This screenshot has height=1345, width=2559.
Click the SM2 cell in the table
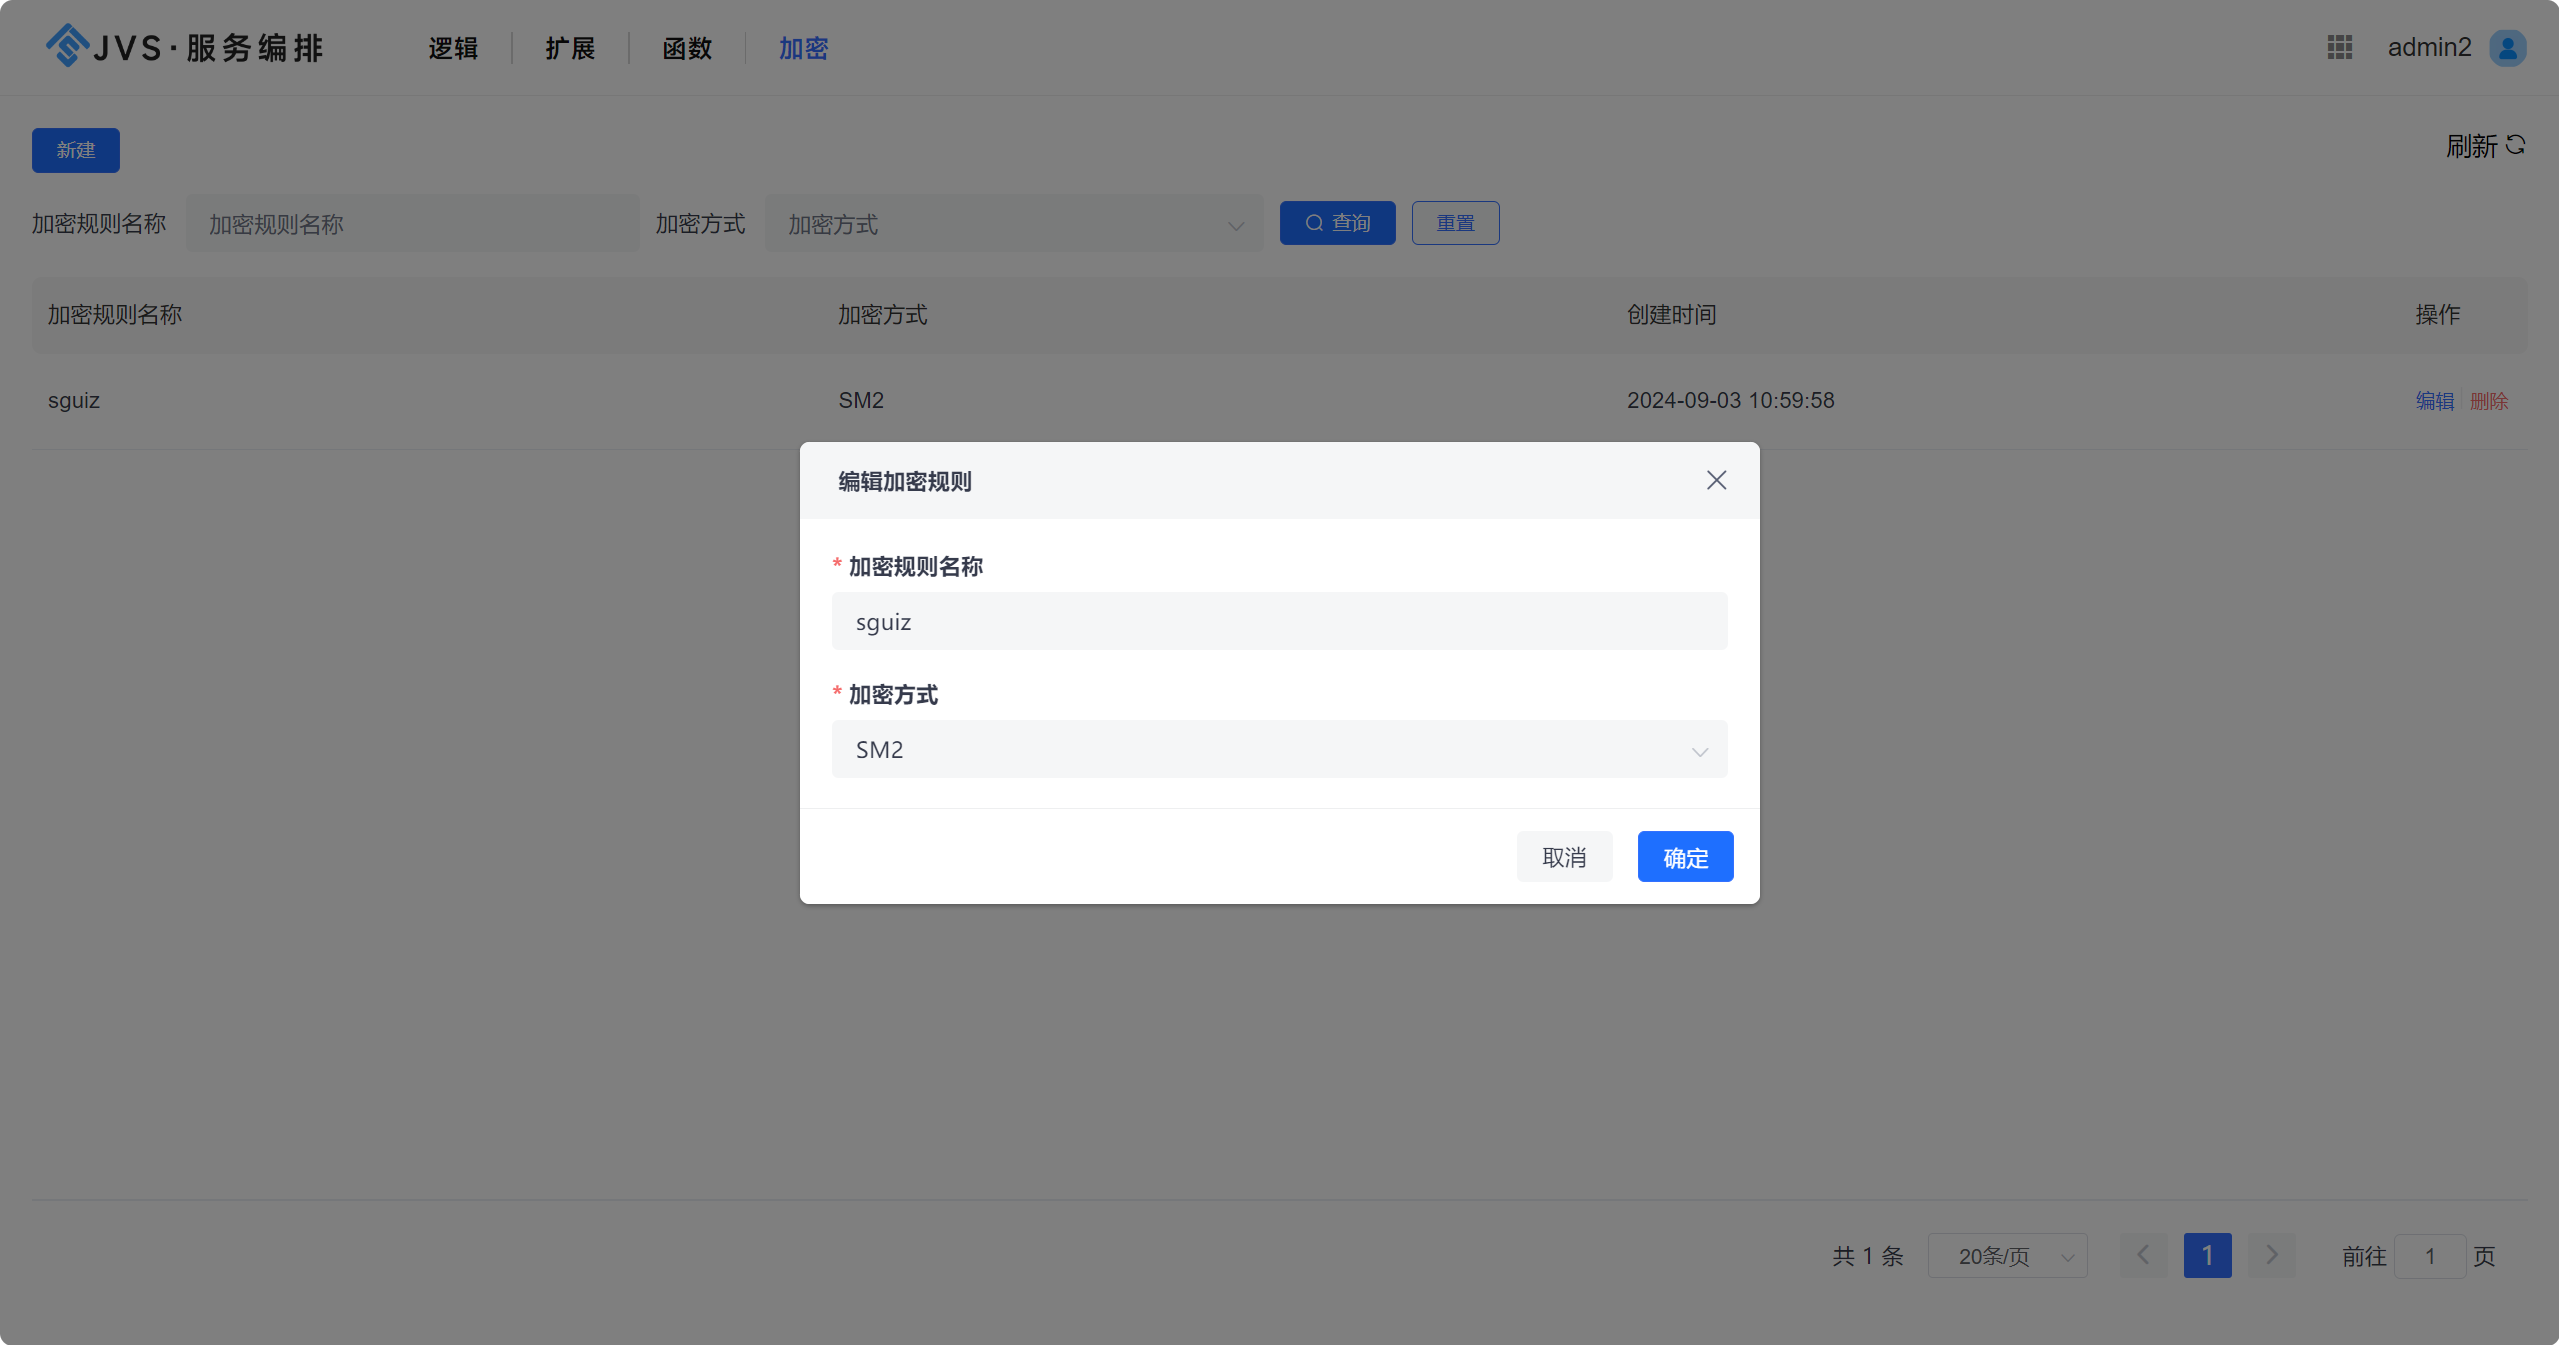[861, 400]
